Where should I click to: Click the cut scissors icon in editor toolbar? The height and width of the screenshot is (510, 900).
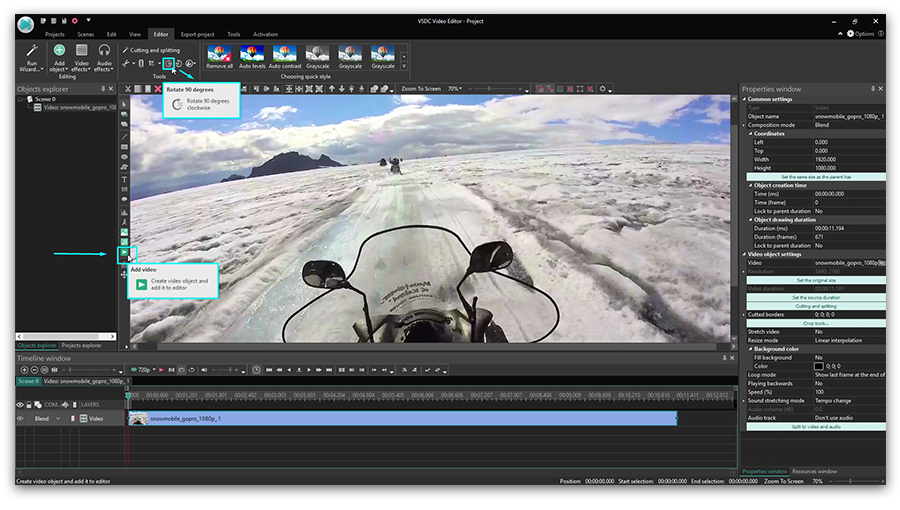(127, 89)
